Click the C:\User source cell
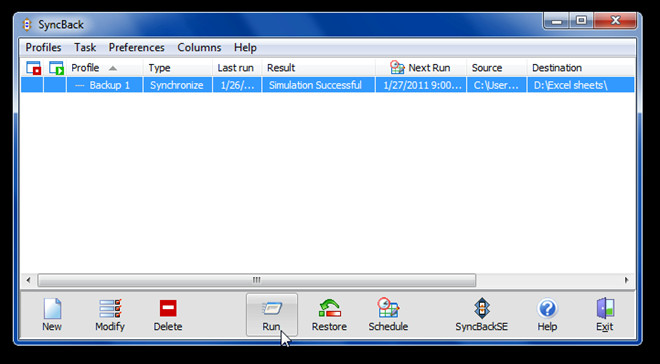 coord(496,85)
